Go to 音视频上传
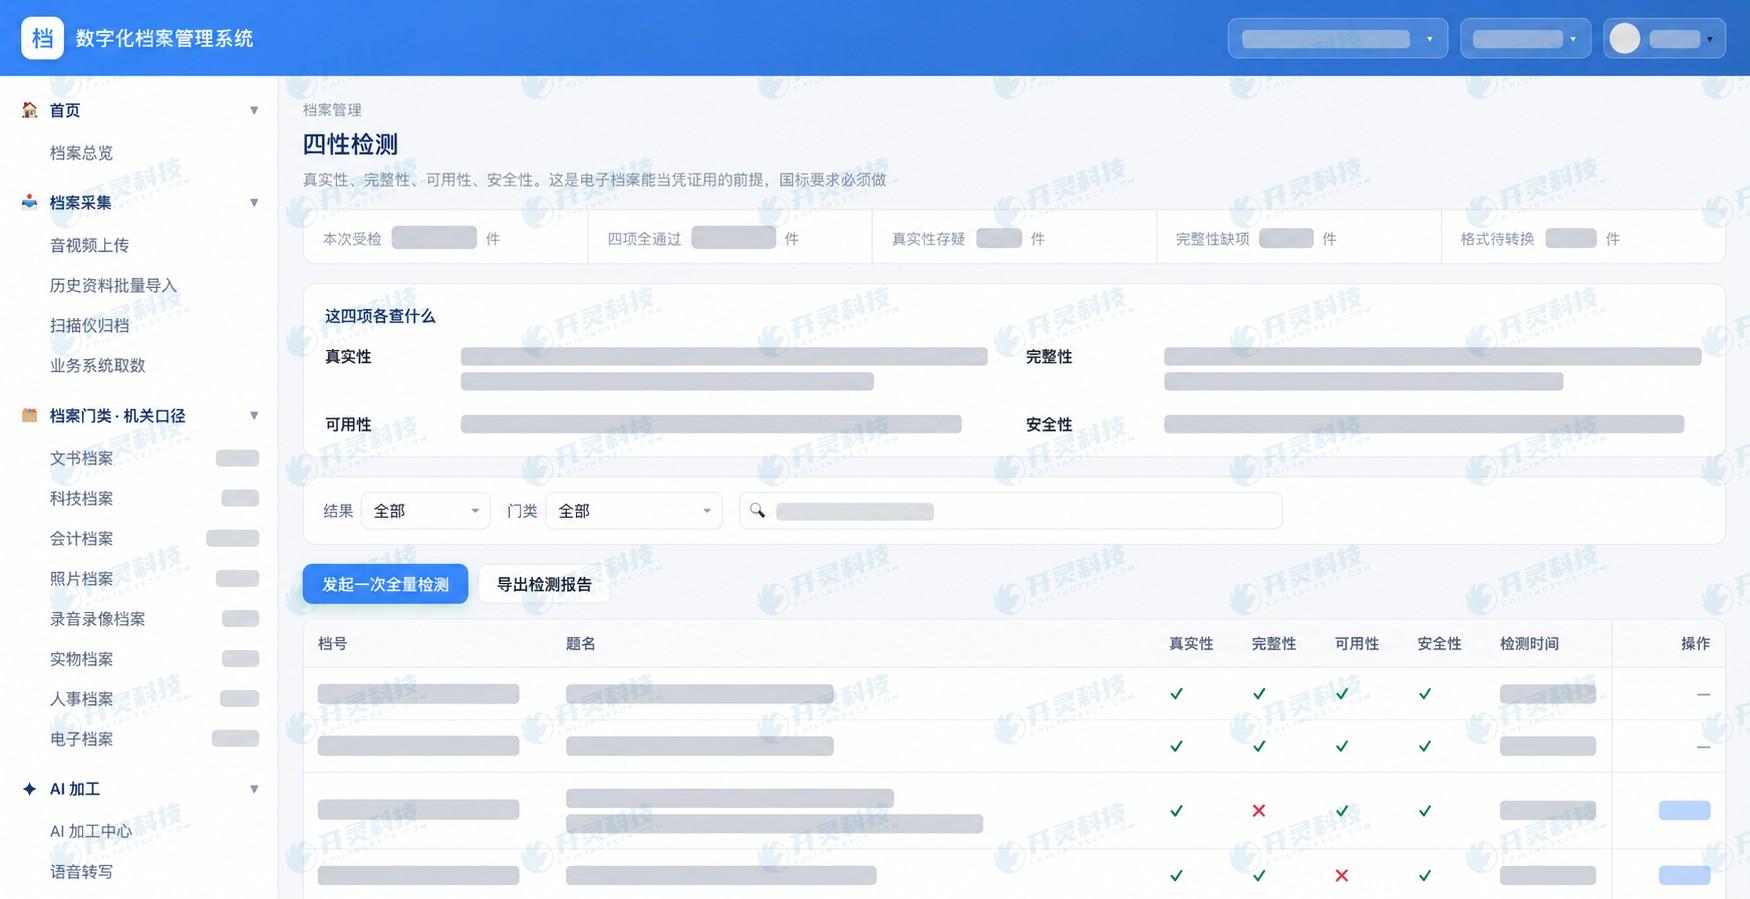The width and height of the screenshot is (1750, 899). [x=89, y=245]
